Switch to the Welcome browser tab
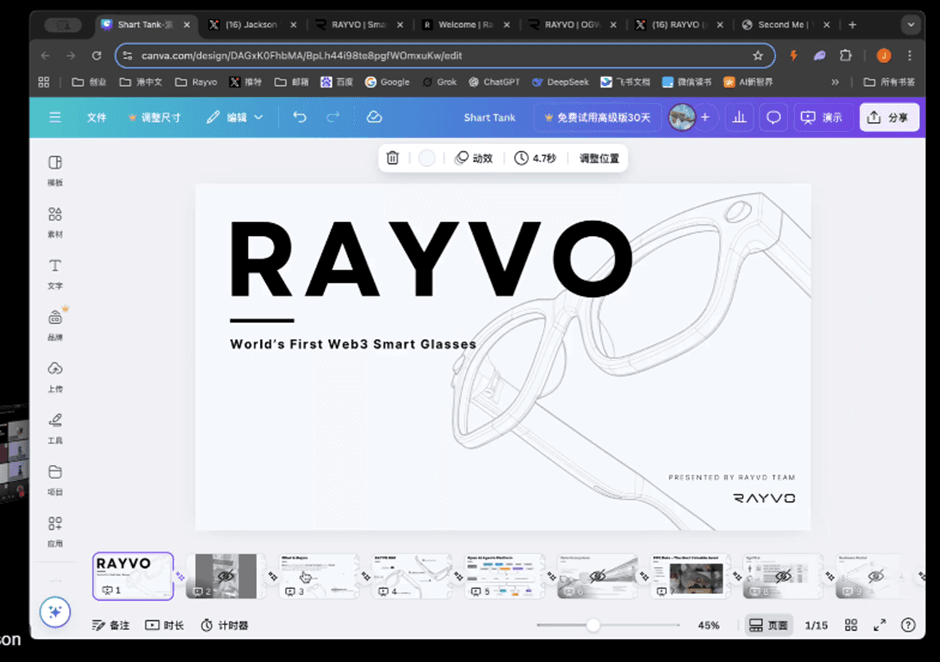The height and width of the screenshot is (662, 940). [465, 25]
